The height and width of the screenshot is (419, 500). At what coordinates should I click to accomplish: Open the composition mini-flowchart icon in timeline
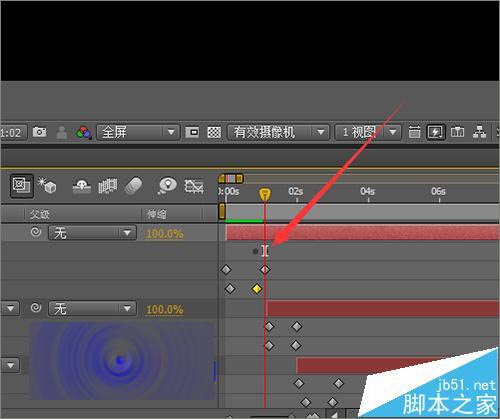coord(21,185)
